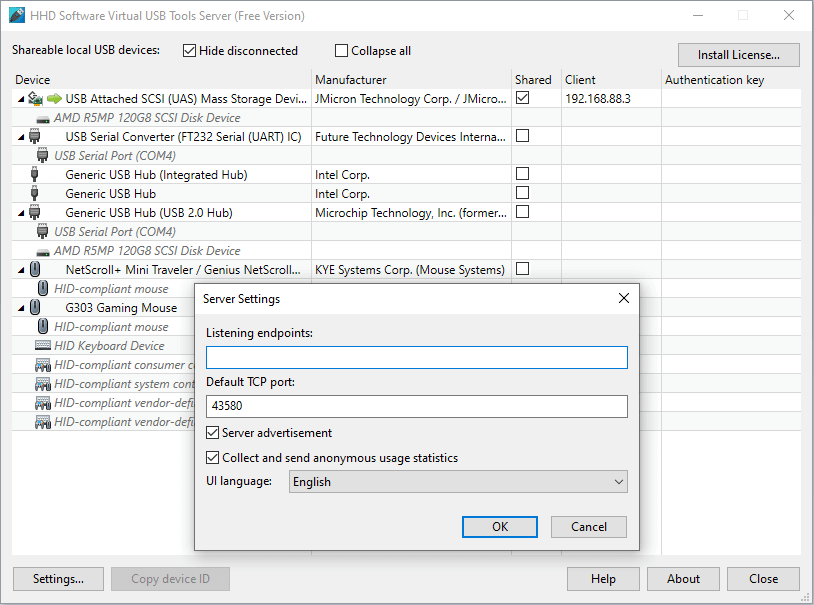Click HID Keyboard Device keyboard icon

coord(43,345)
